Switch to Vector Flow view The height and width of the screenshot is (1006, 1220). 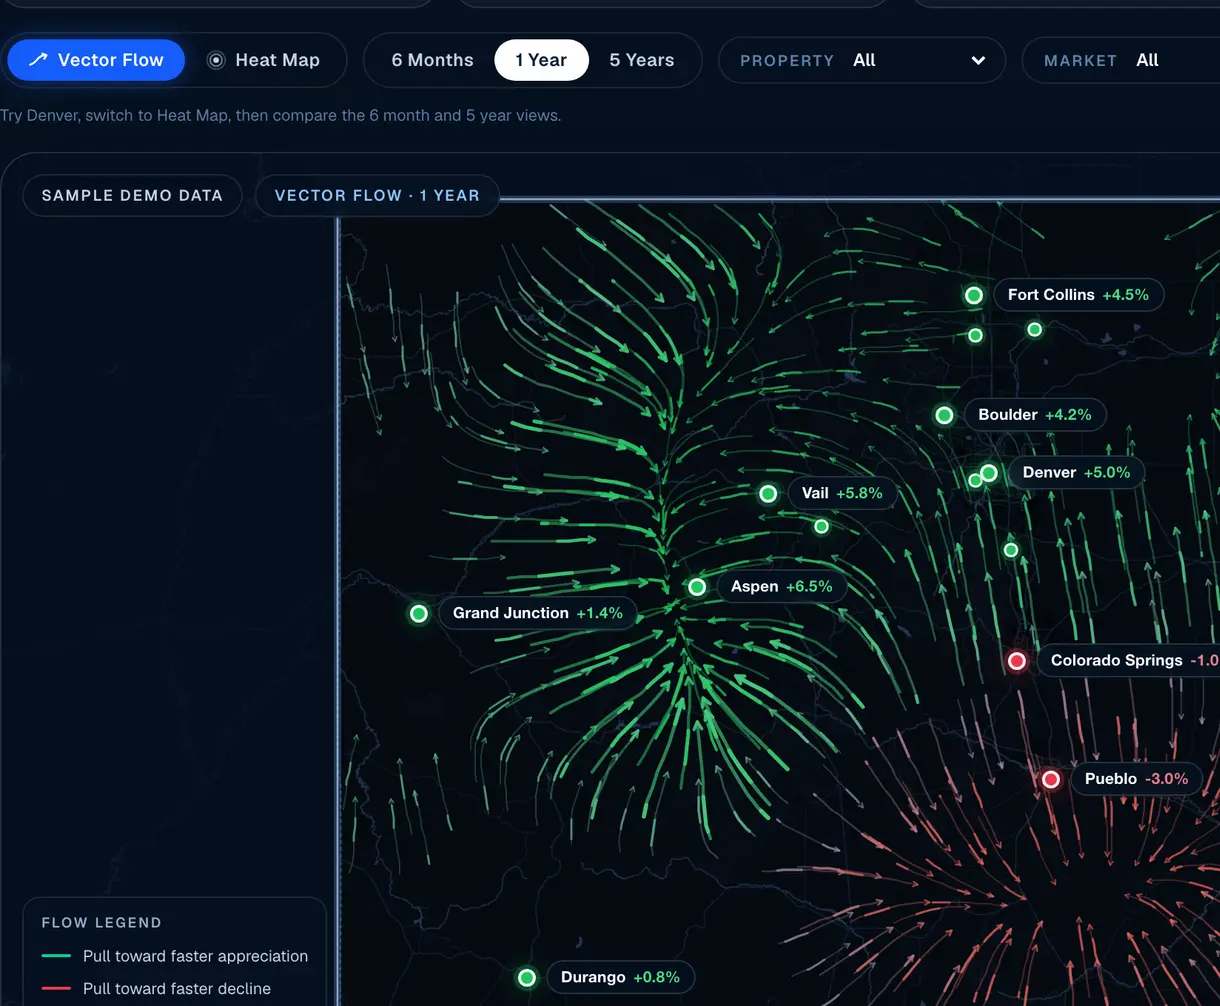point(96,60)
